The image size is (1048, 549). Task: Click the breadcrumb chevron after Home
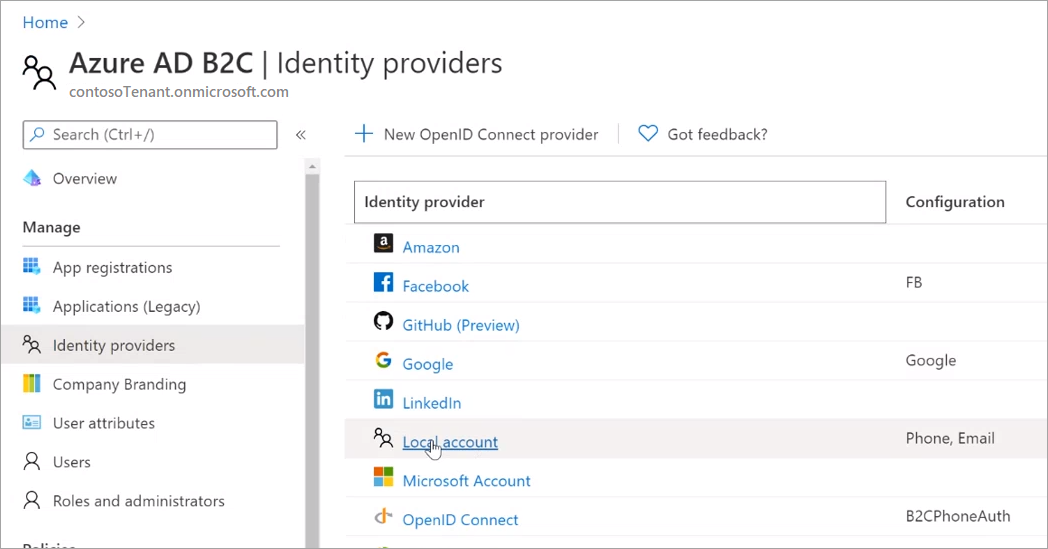(81, 22)
